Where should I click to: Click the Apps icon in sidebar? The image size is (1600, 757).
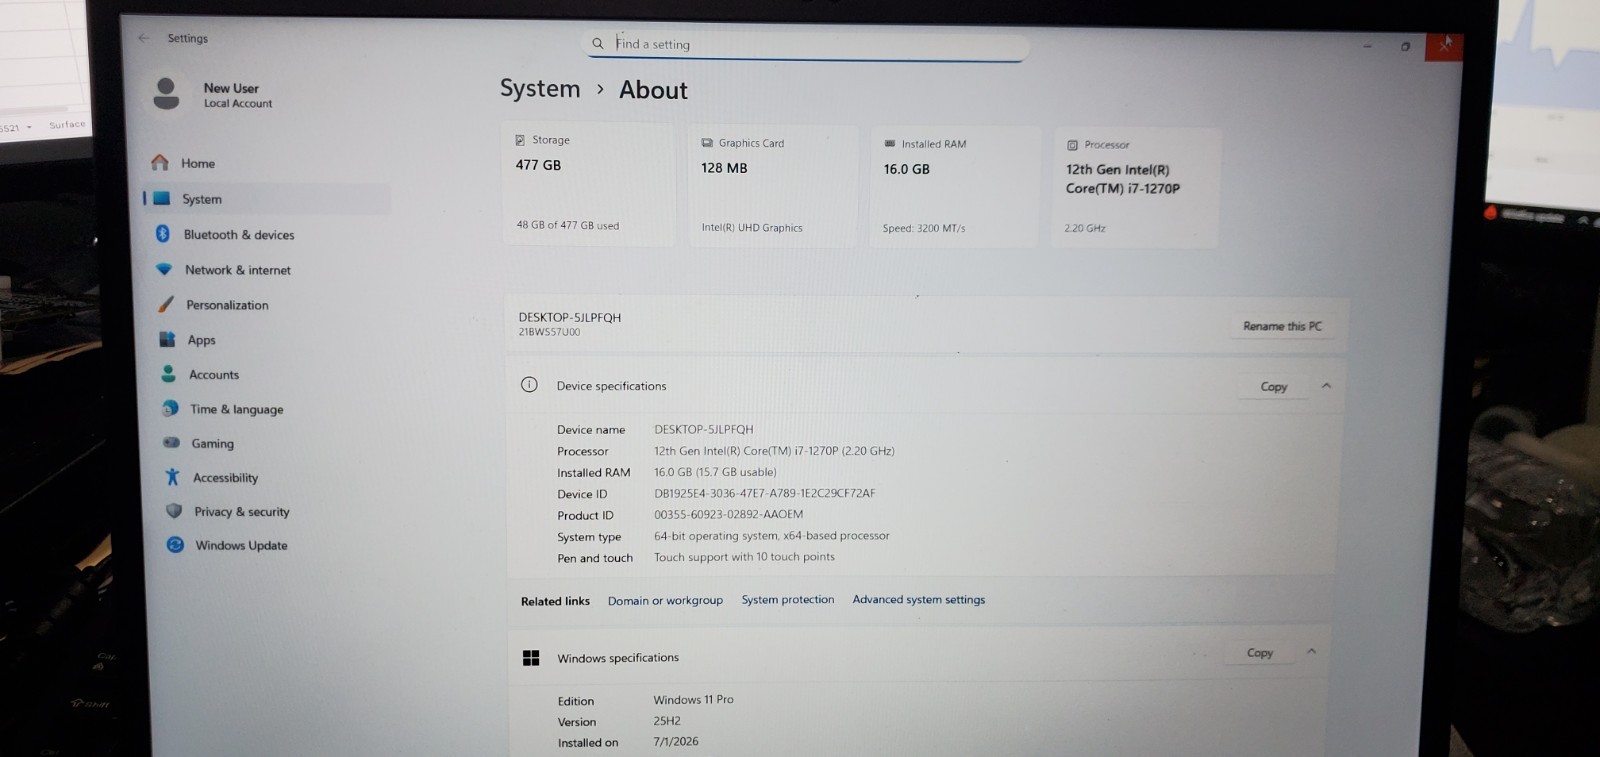[x=167, y=339]
